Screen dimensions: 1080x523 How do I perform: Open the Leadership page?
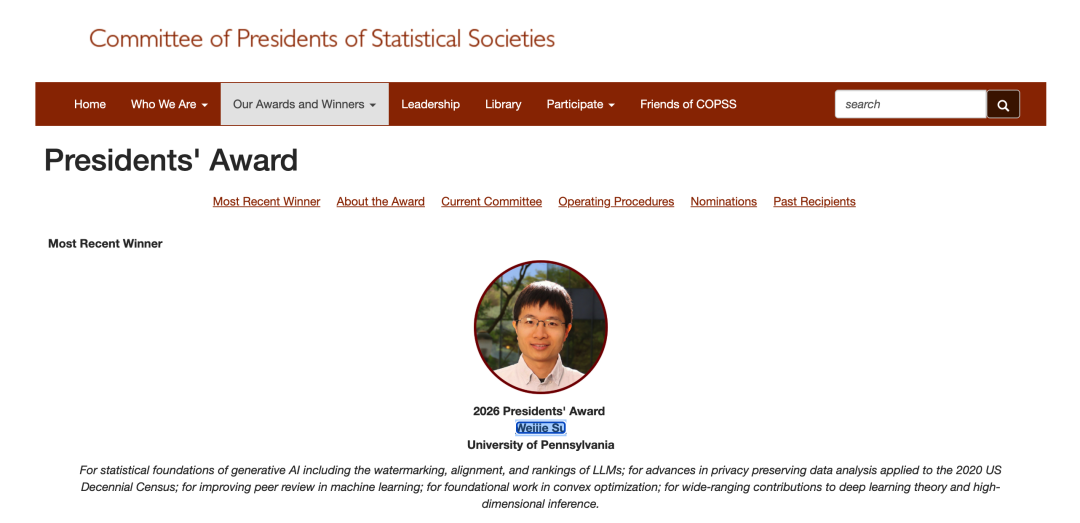point(430,105)
